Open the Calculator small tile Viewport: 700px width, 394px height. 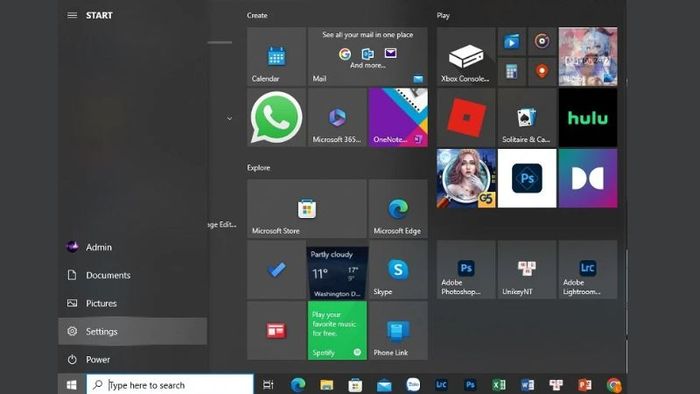tap(512, 71)
